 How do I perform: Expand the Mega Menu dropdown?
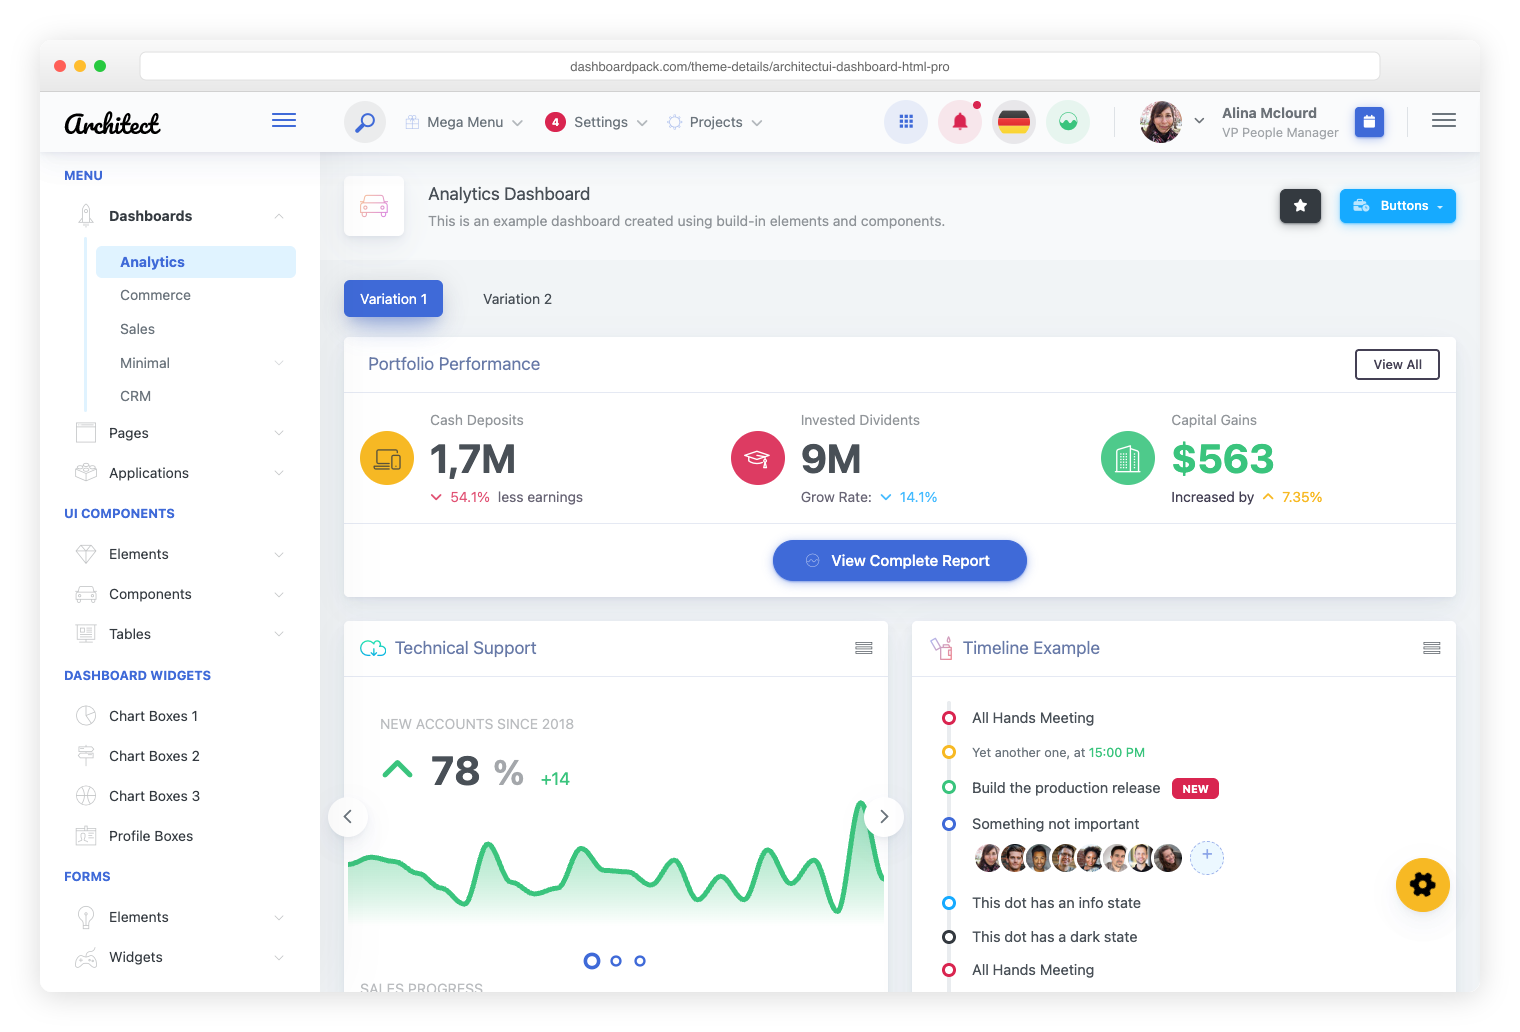coord(465,122)
